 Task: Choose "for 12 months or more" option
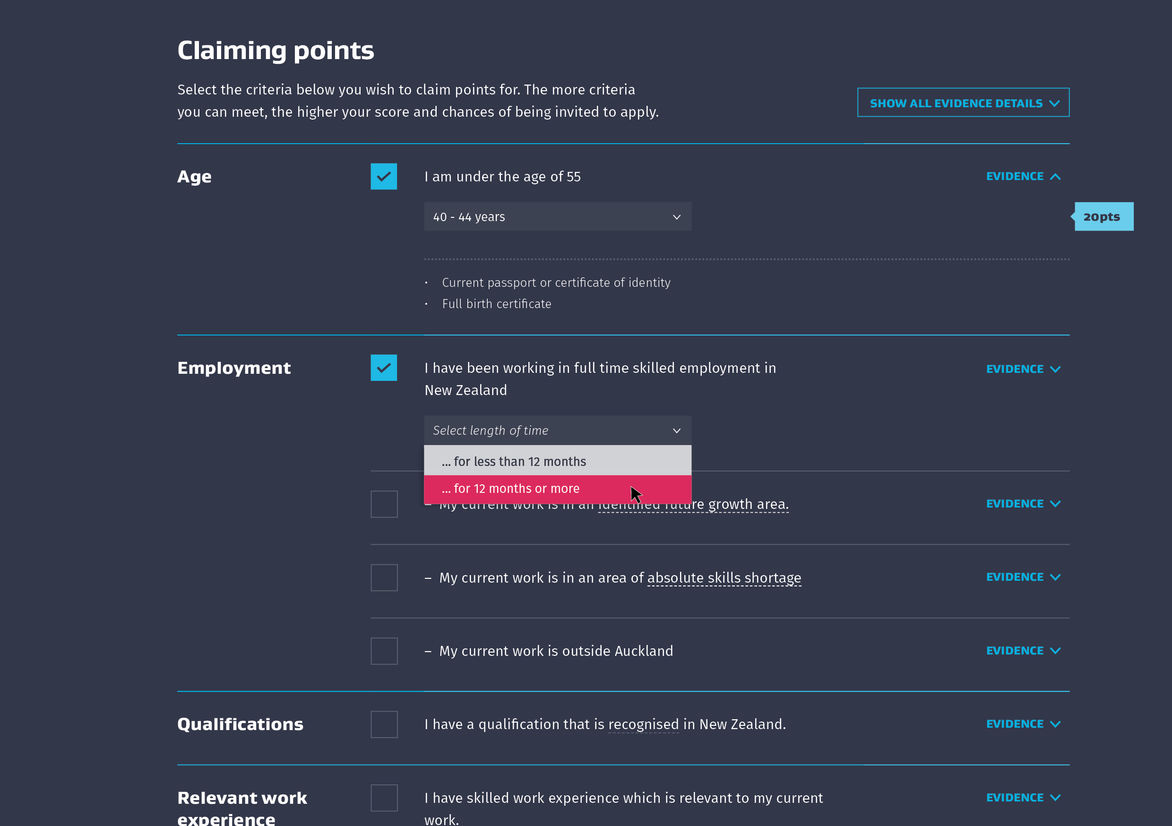(x=557, y=489)
